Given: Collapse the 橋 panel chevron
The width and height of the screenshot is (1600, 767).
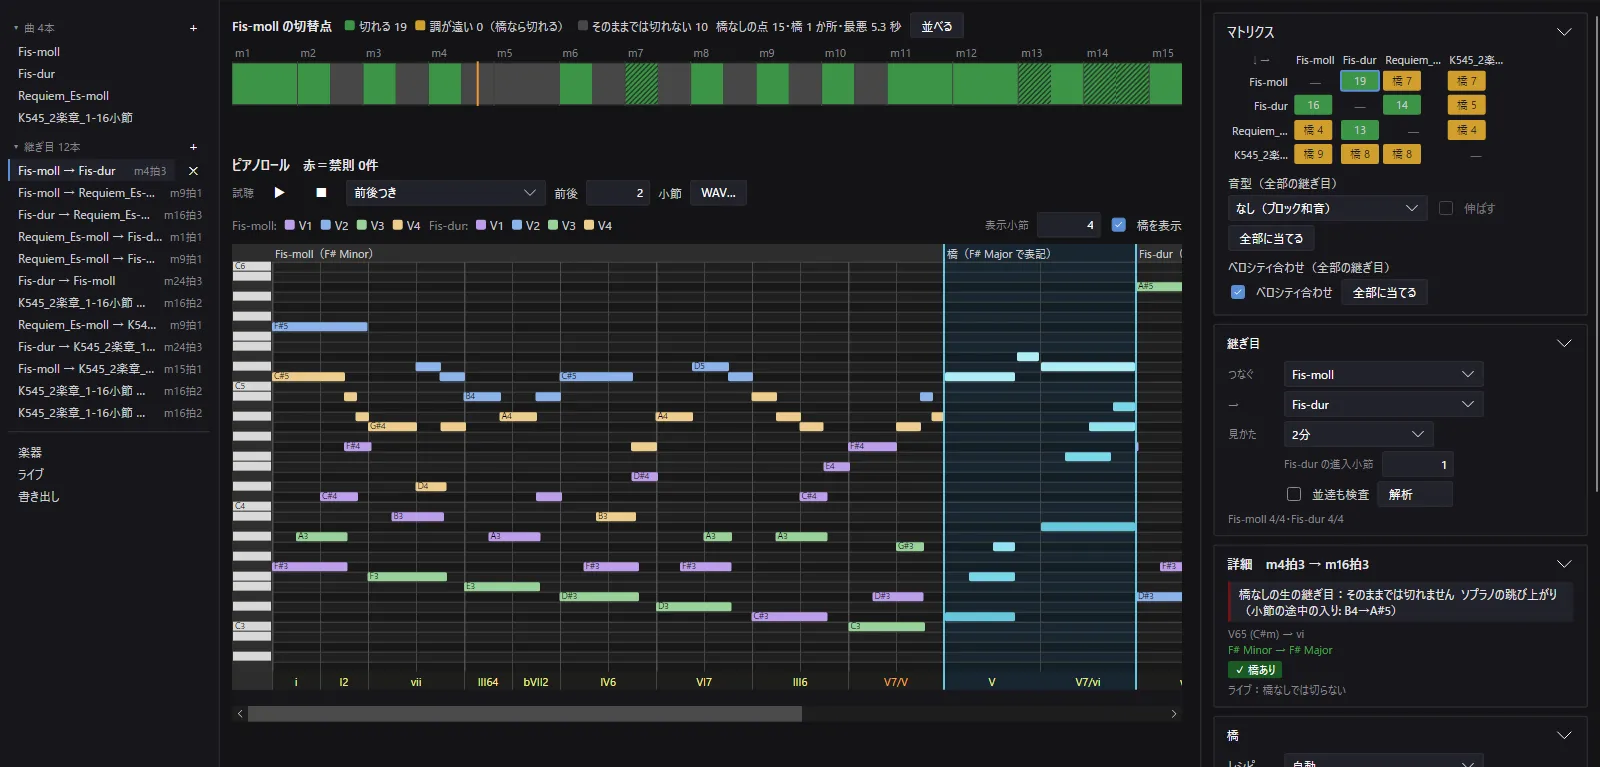Looking at the screenshot, I should click(1564, 735).
